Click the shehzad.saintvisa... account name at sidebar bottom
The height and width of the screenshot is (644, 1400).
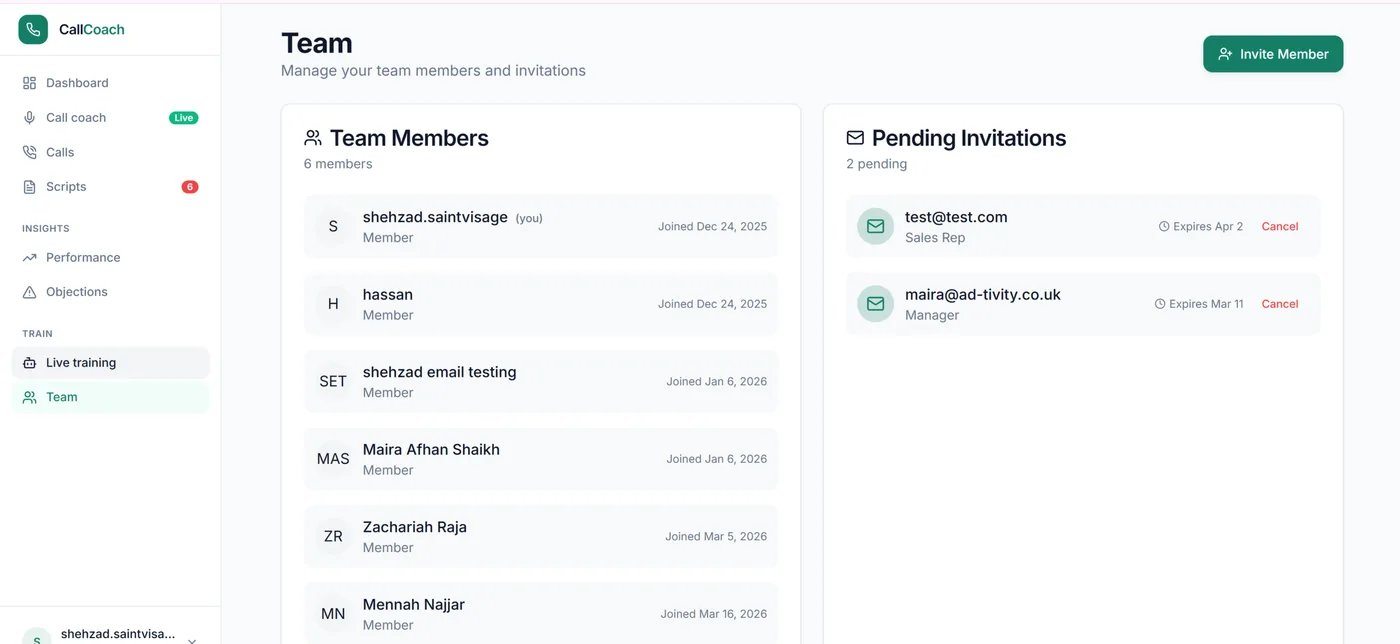tap(118, 634)
